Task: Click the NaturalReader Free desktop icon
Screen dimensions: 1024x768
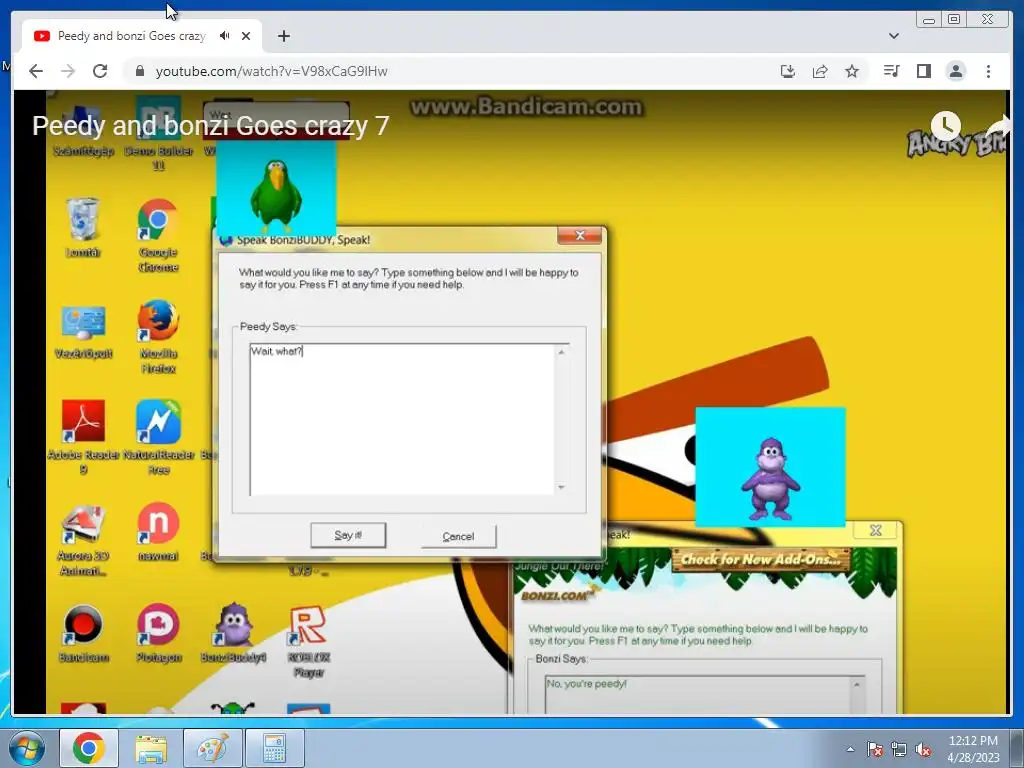Action: coord(158,436)
